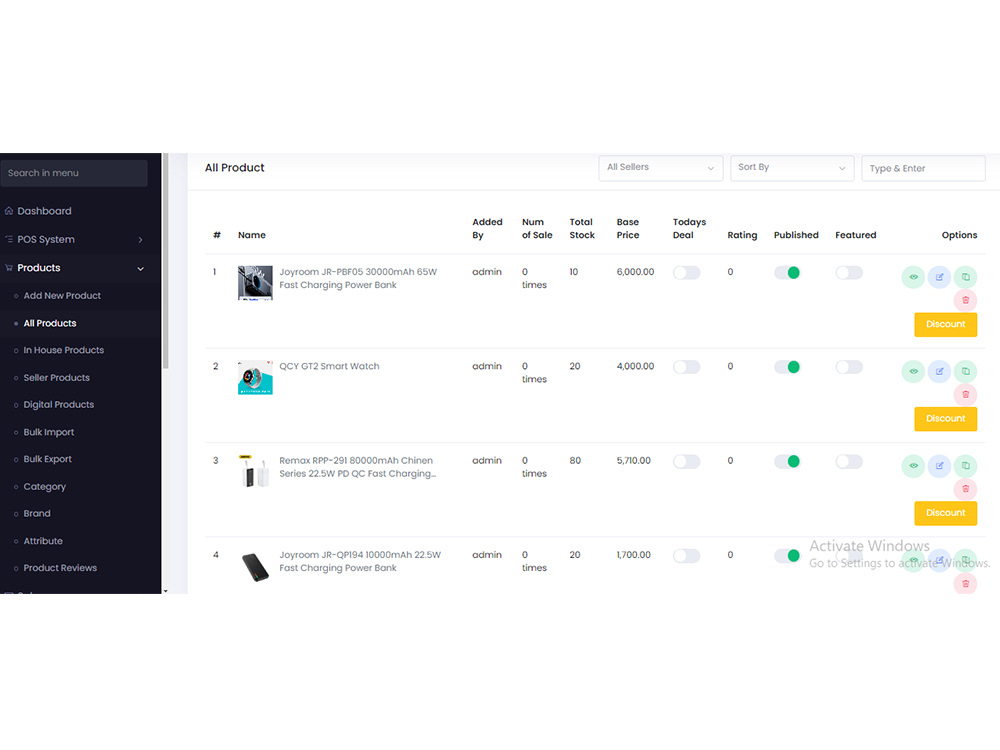Click the Search in menu field
This screenshot has width=1000, height=750.
[74, 173]
